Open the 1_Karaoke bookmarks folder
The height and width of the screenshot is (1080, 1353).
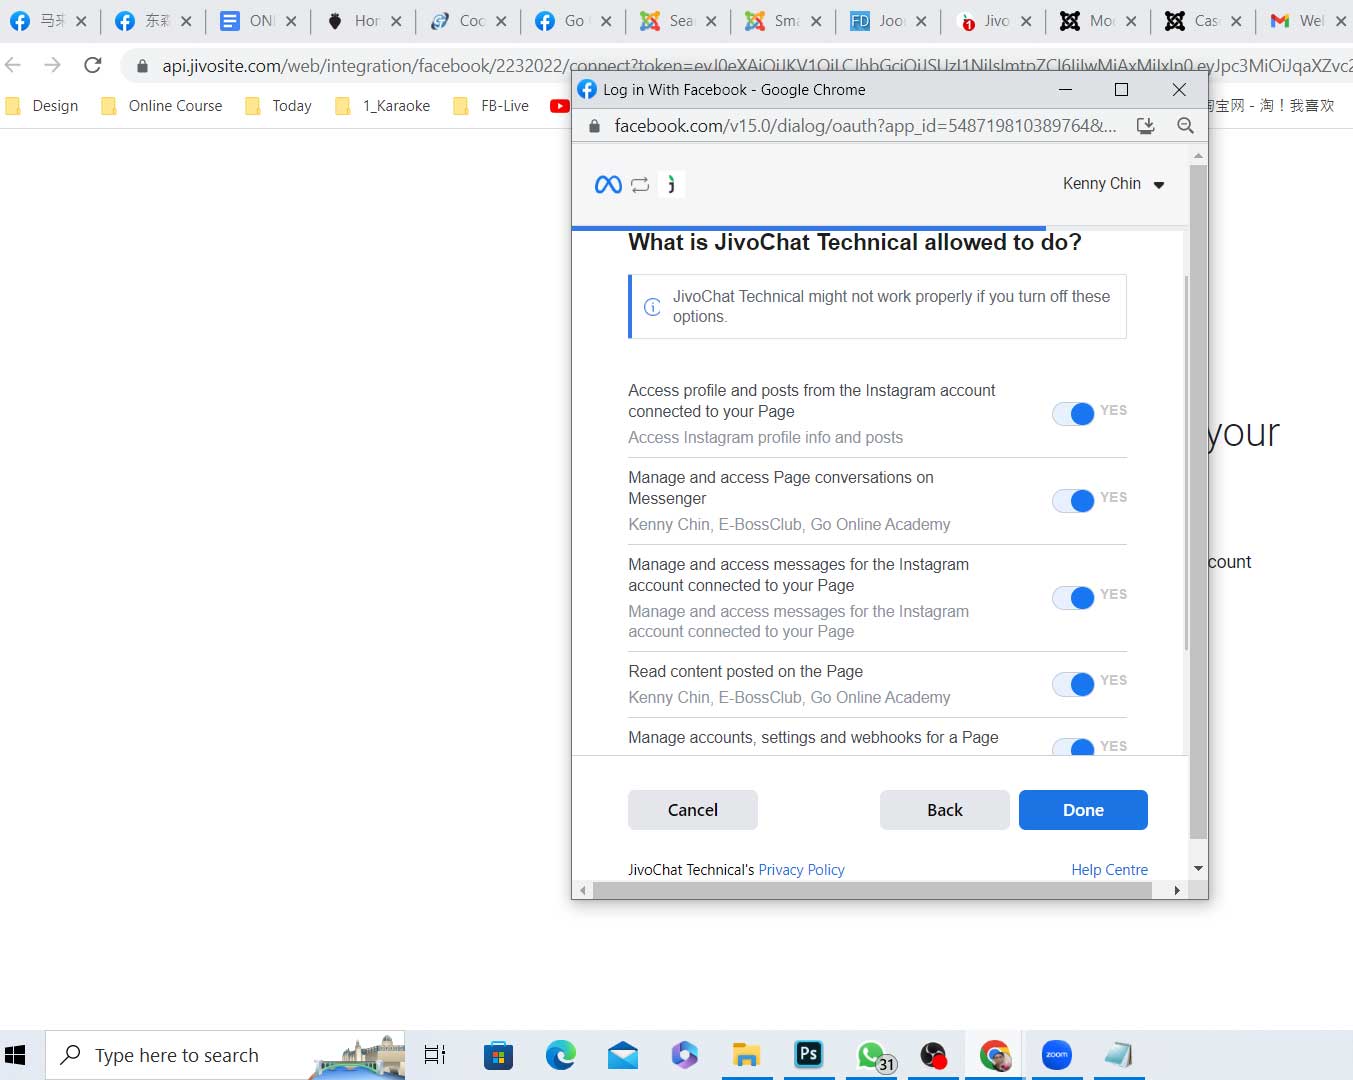click(x=383, y=106)
